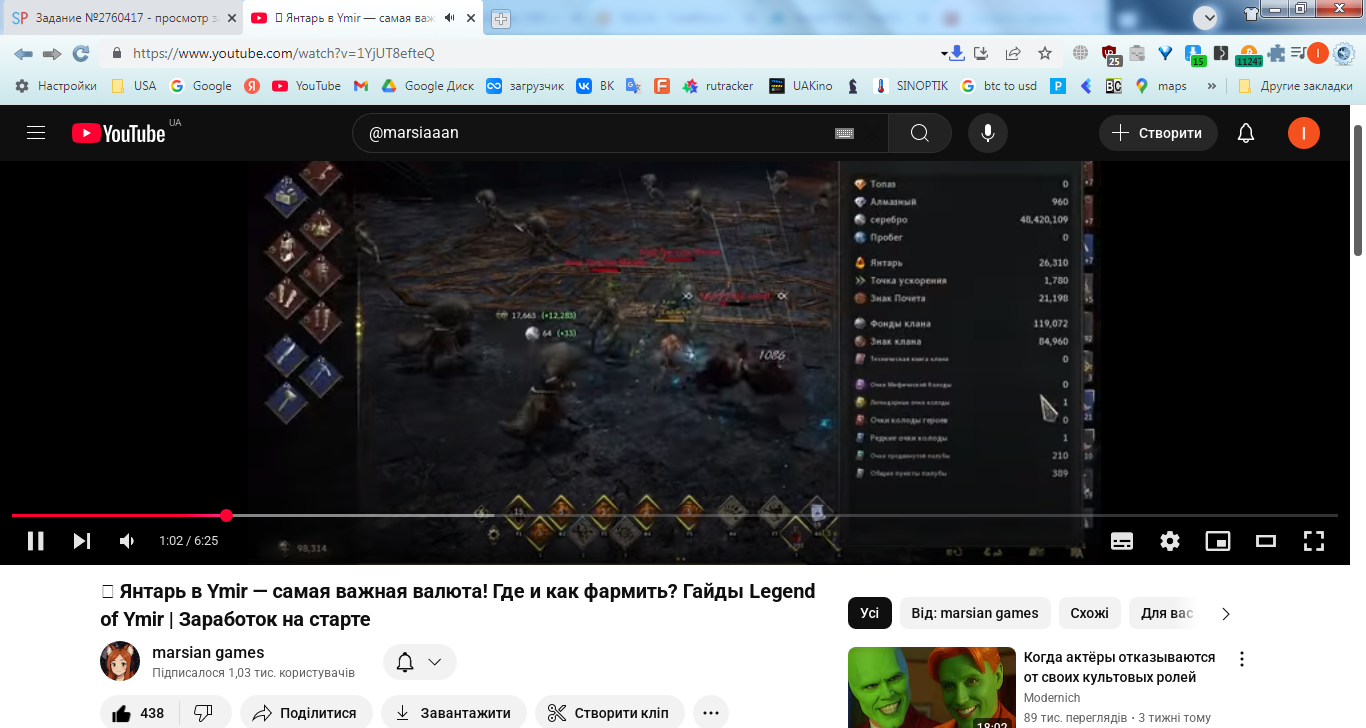Screen dimensions: 1366x728
Task: Open options menu for Modernich video
Action: point(1242,659)
